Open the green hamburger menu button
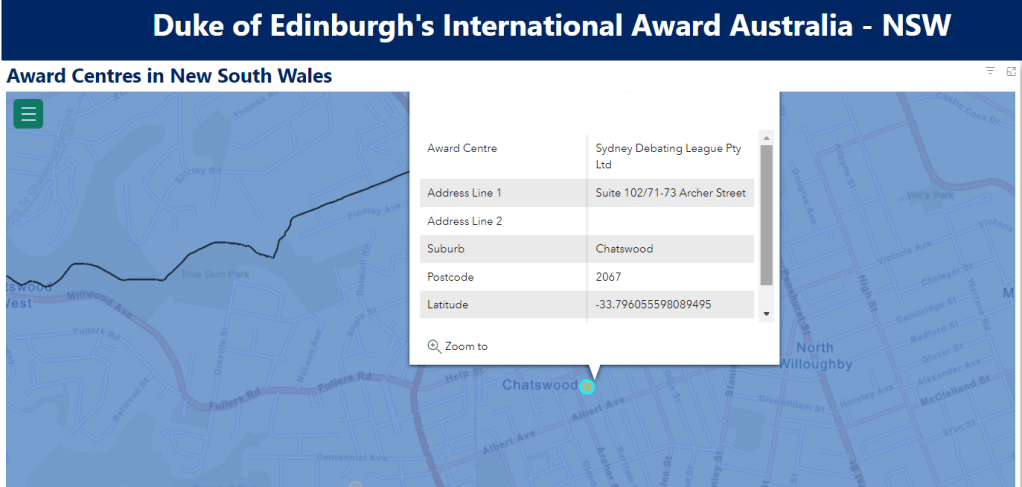The width and height of the screenshot is (1022, 487). click(x=28, y=114)
